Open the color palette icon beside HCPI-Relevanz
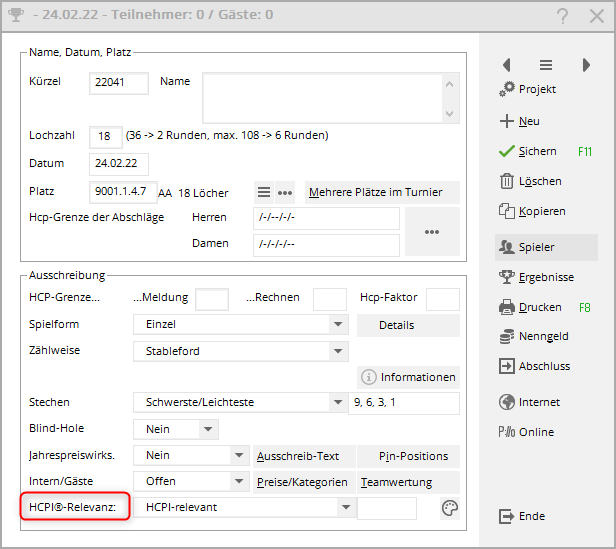This screenshot has height=549, width=616. click(450, 508)
